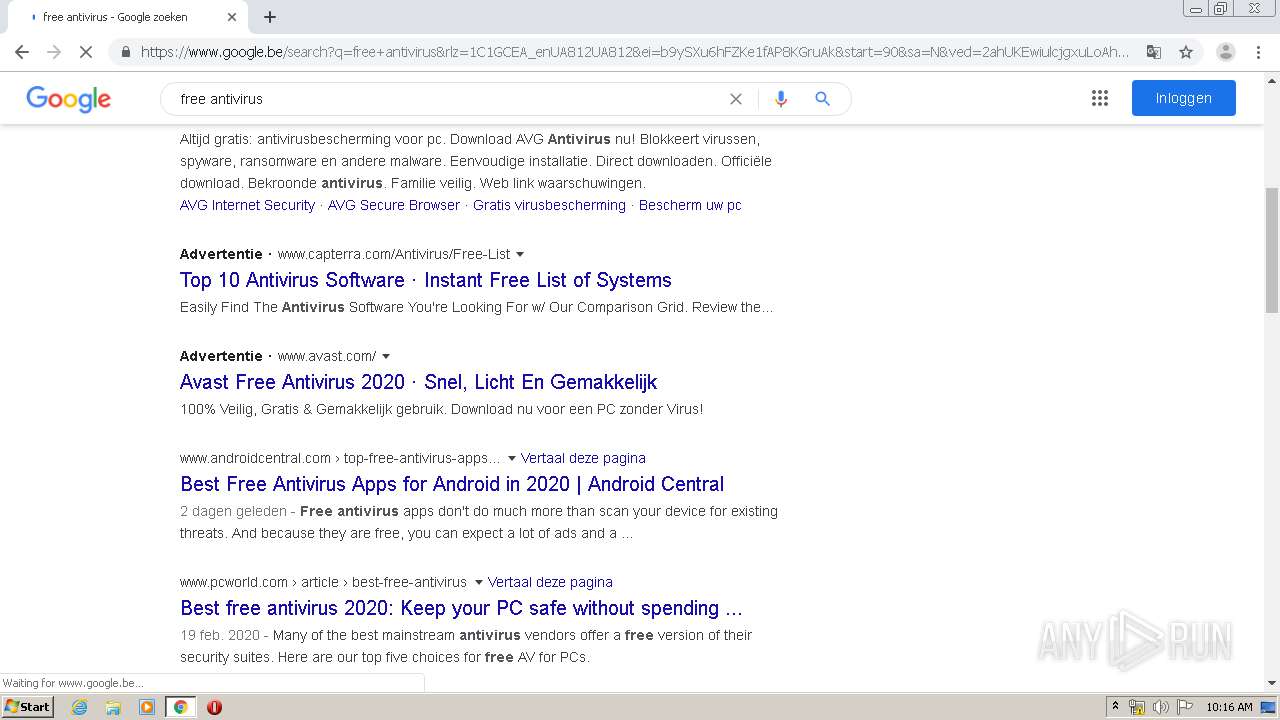Expand the androidcentral result dropdown arrow

[512, 458]
